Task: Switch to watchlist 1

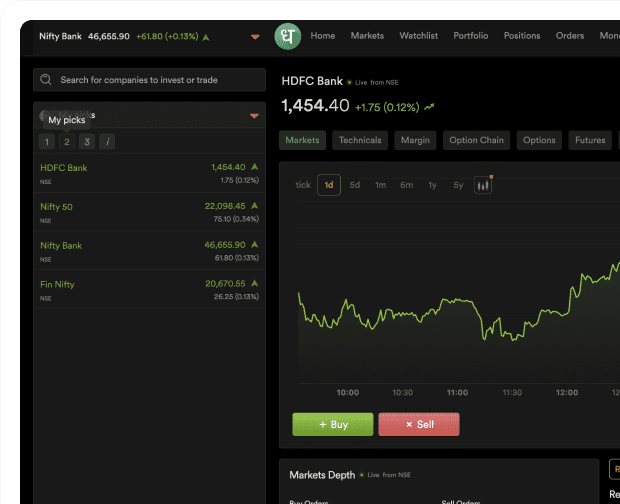Action: click(x=47, y=142)
